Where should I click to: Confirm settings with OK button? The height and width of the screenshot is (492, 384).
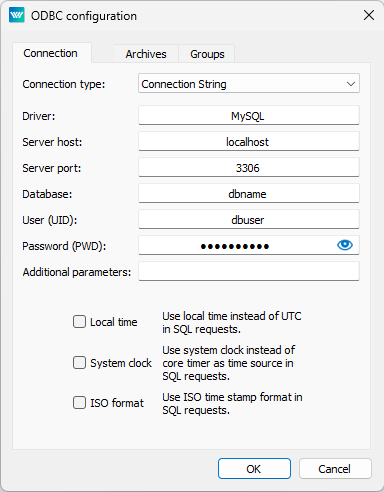(x=254, y=469)
